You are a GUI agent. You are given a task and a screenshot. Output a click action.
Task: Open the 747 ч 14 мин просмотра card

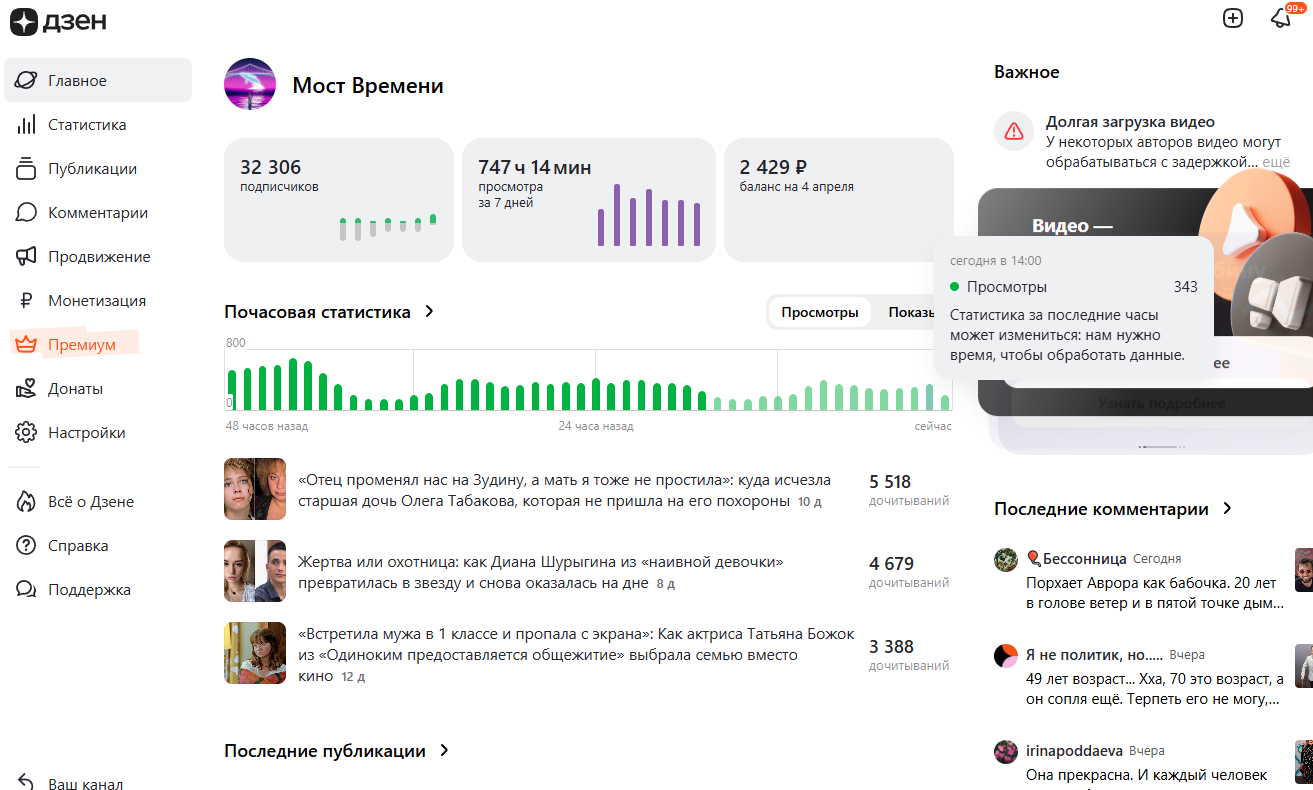click(x=589, y=200)
